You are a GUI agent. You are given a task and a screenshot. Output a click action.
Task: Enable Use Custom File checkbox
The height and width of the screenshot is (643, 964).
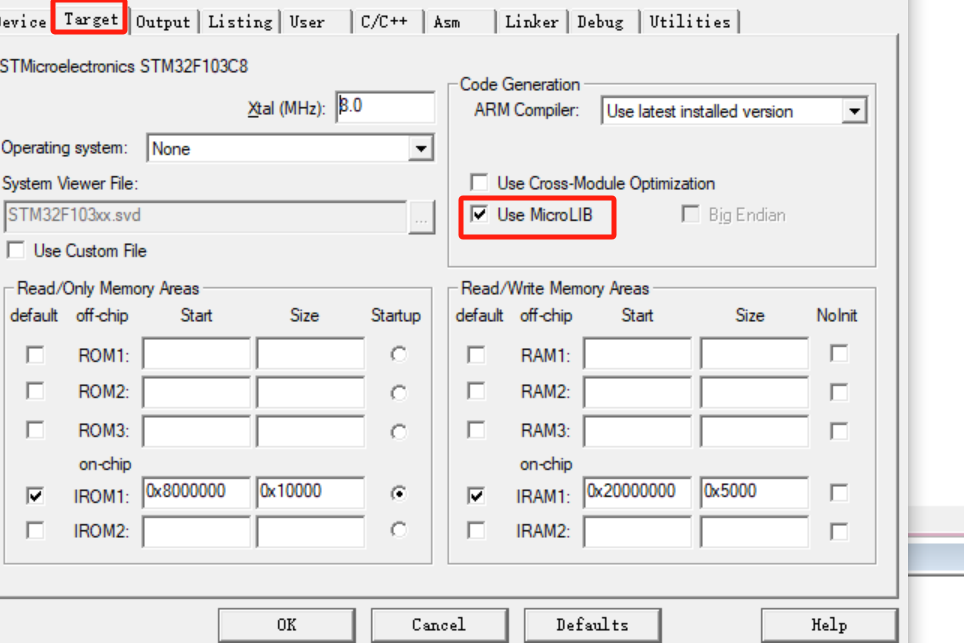[x=17, y=250]
